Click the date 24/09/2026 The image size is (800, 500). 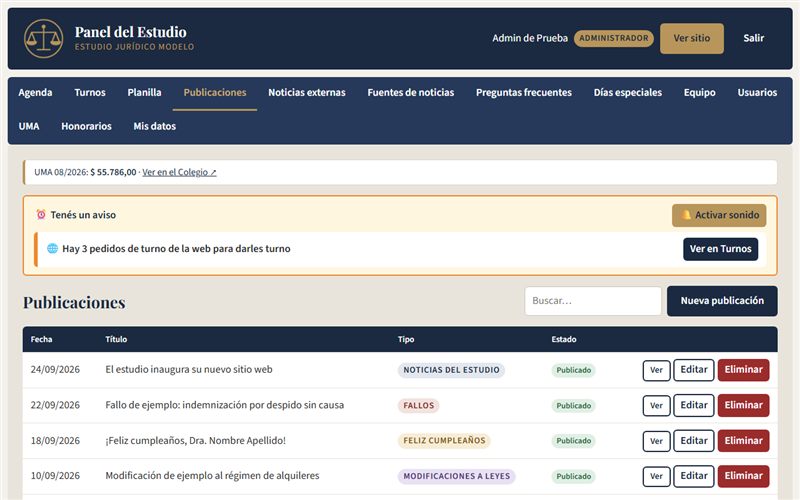coord(55,369)
